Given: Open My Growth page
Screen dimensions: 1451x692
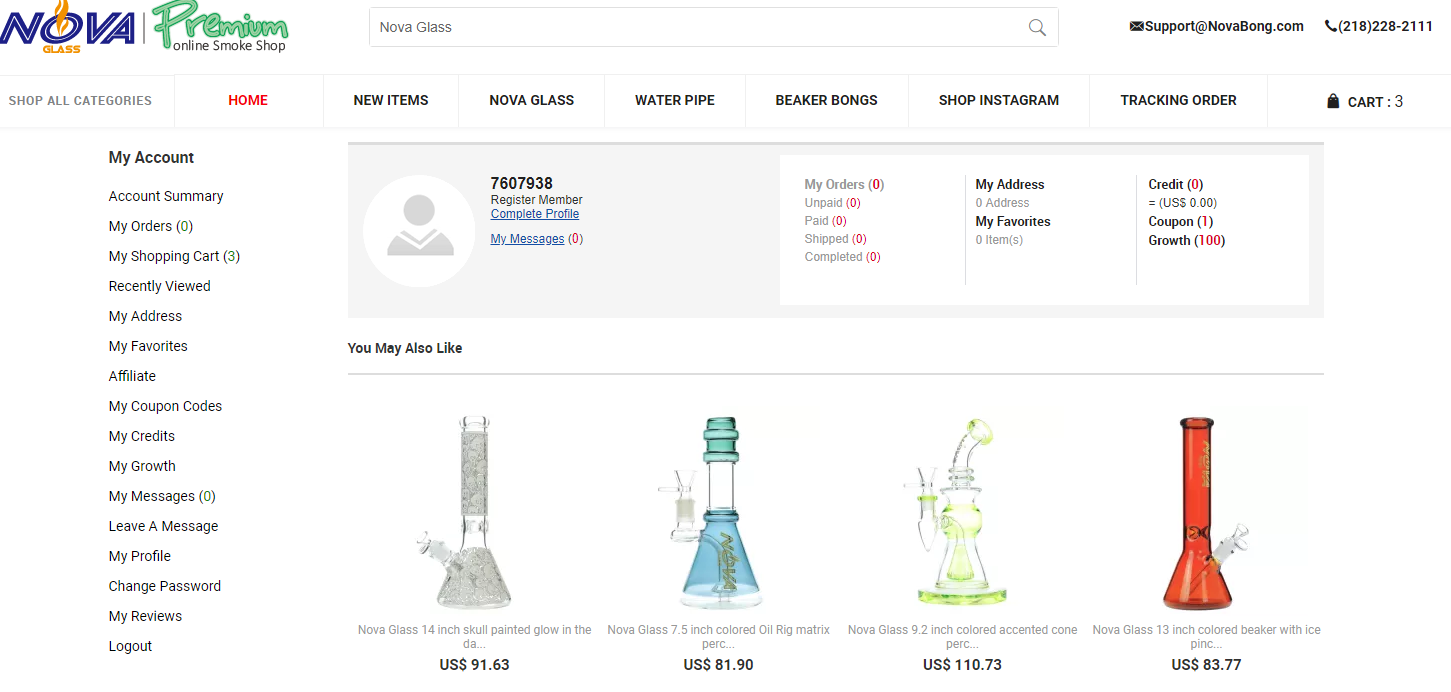Looking at the screenshot, I should [x=142, y=466].
